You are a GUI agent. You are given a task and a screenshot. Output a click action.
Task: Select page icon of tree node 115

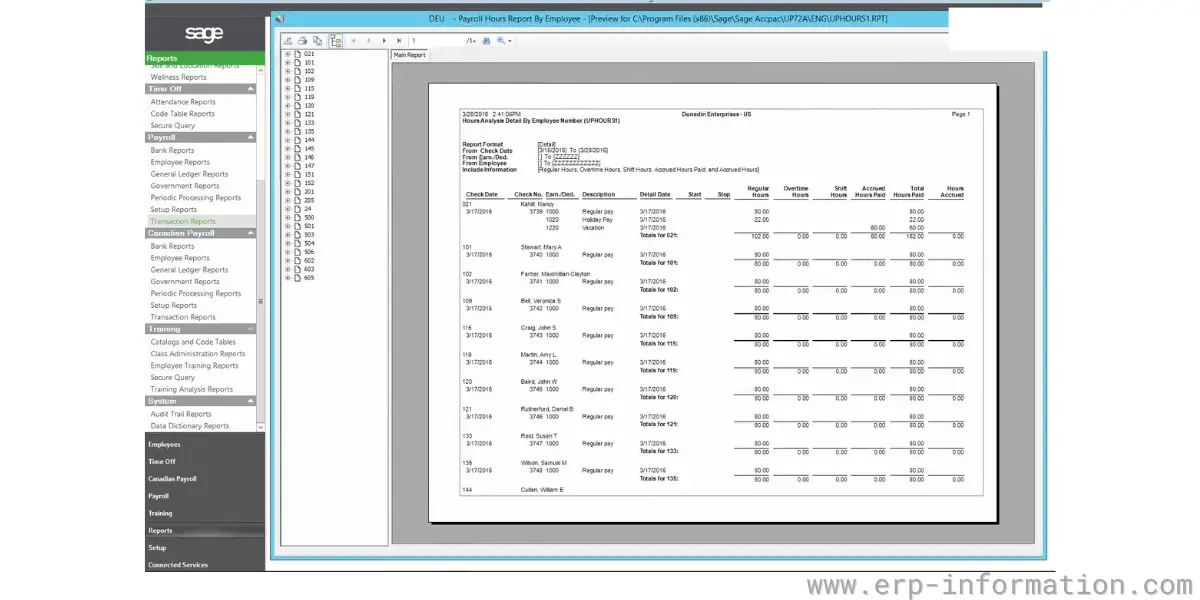click(x=297, y=88)
